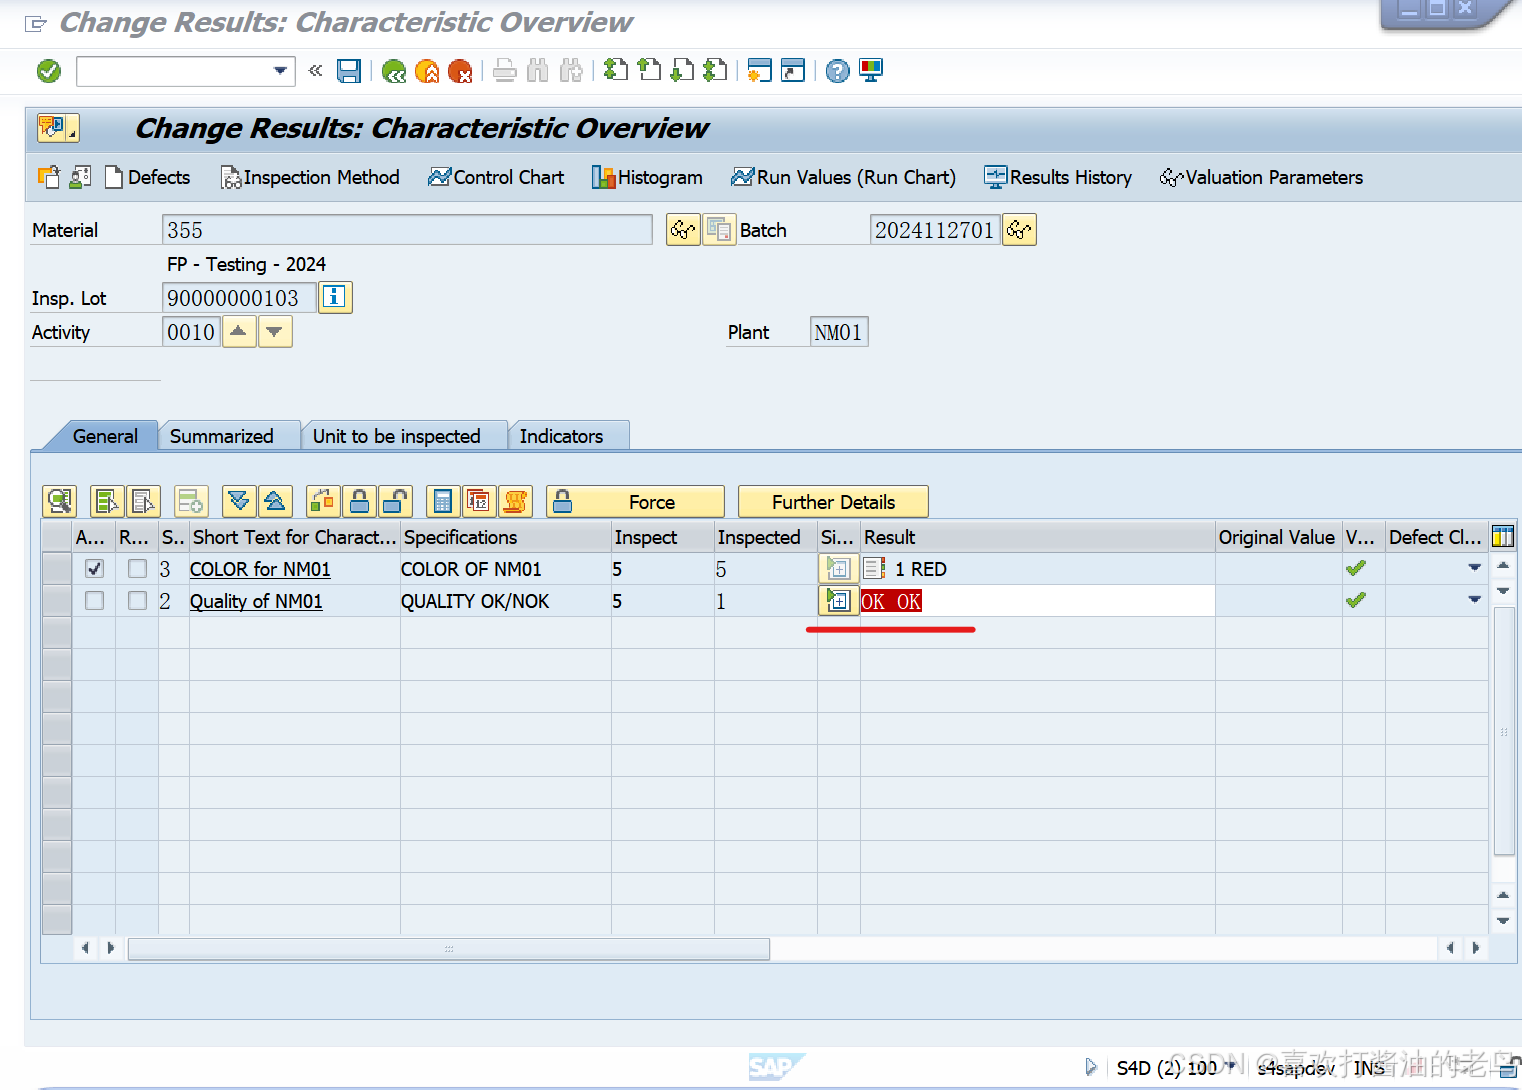This screenshot has height=1090, width=1522.
Task: Click the Force button
Action: (x=635, y=502)
